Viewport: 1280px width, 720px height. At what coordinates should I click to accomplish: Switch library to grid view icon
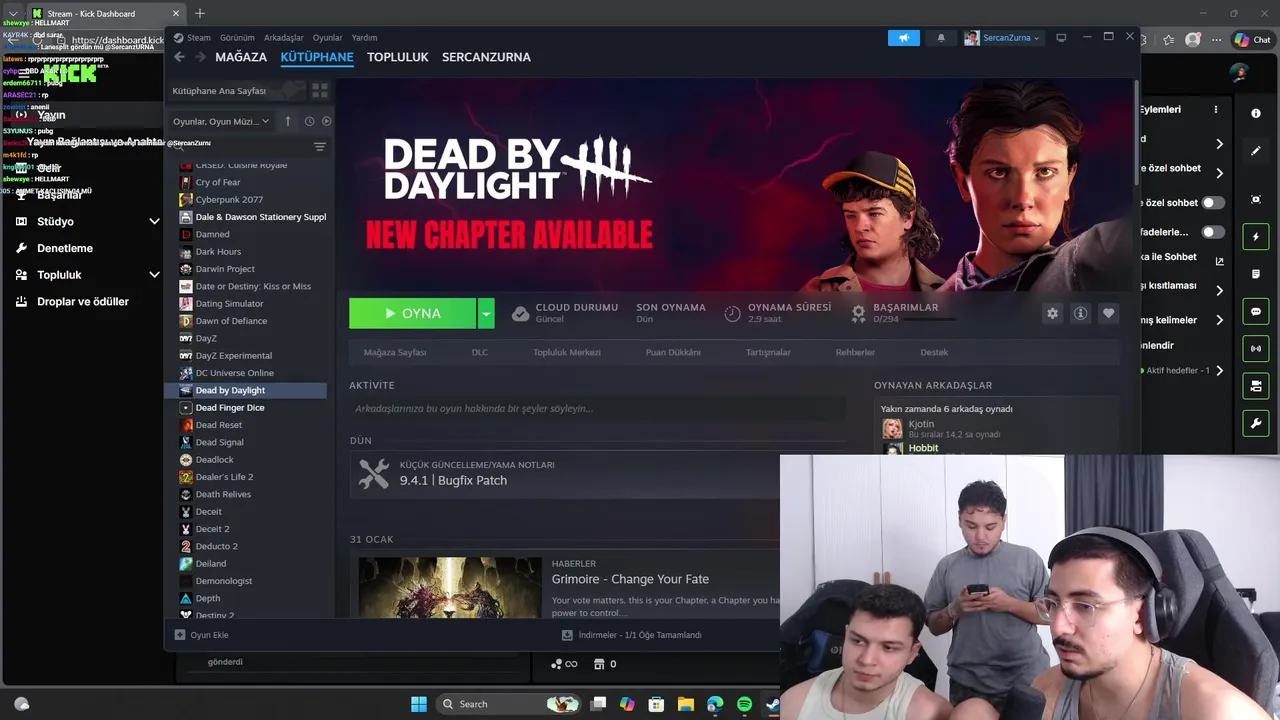point(320,90)
